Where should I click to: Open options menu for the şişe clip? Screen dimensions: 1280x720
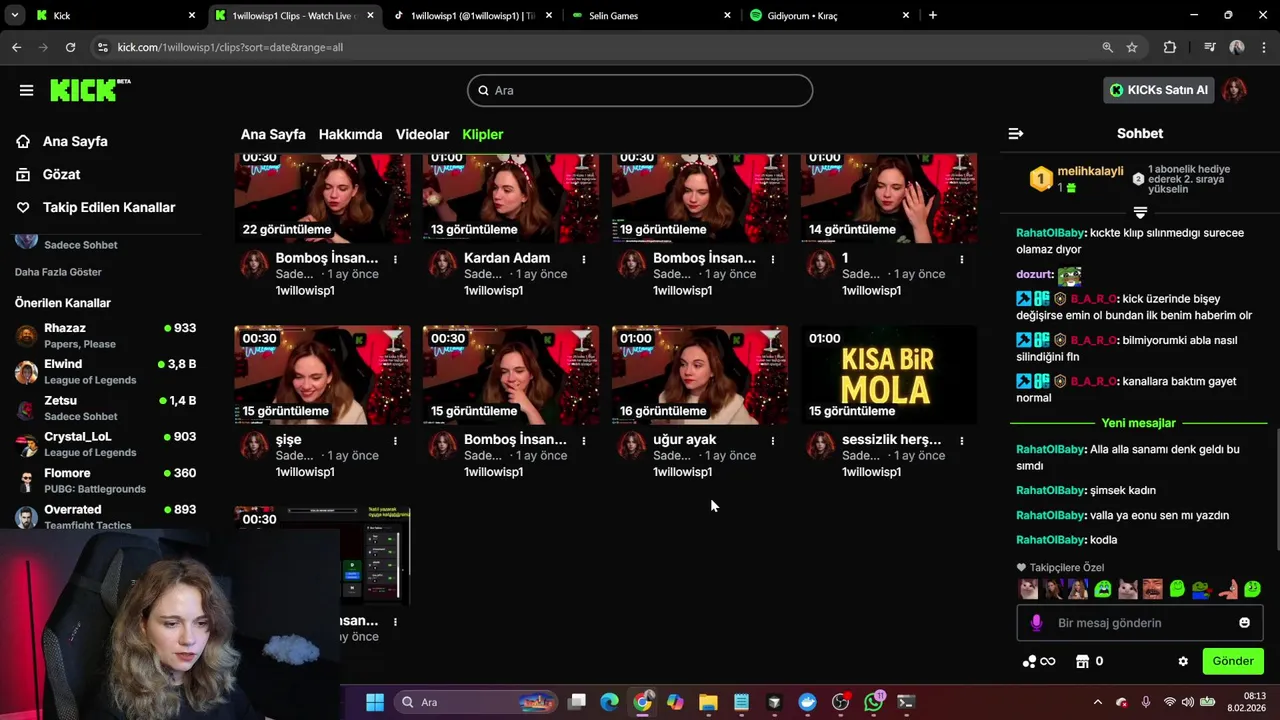(395, 440)
